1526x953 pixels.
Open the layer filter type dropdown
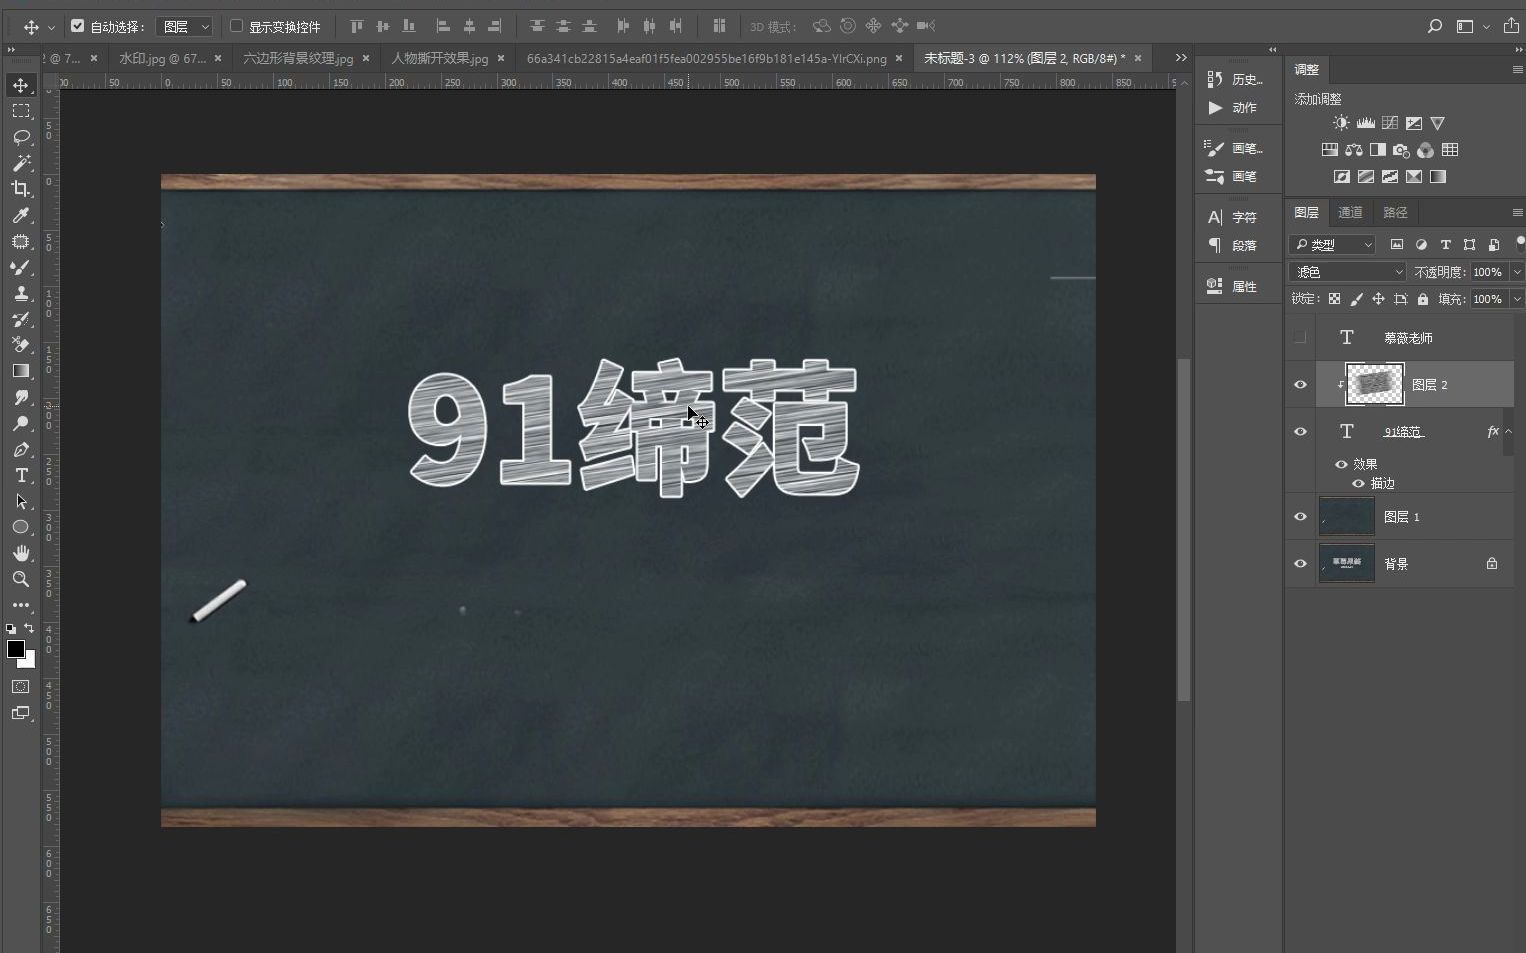[1334, 244]
